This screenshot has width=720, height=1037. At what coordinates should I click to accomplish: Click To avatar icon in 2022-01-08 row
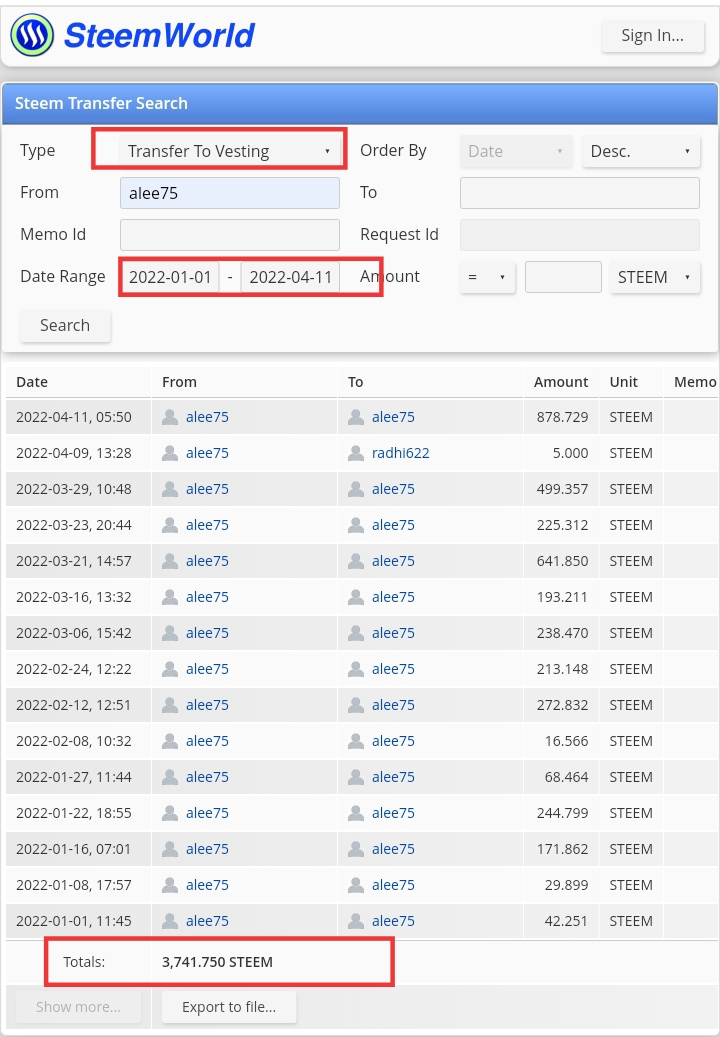[356, 885]
